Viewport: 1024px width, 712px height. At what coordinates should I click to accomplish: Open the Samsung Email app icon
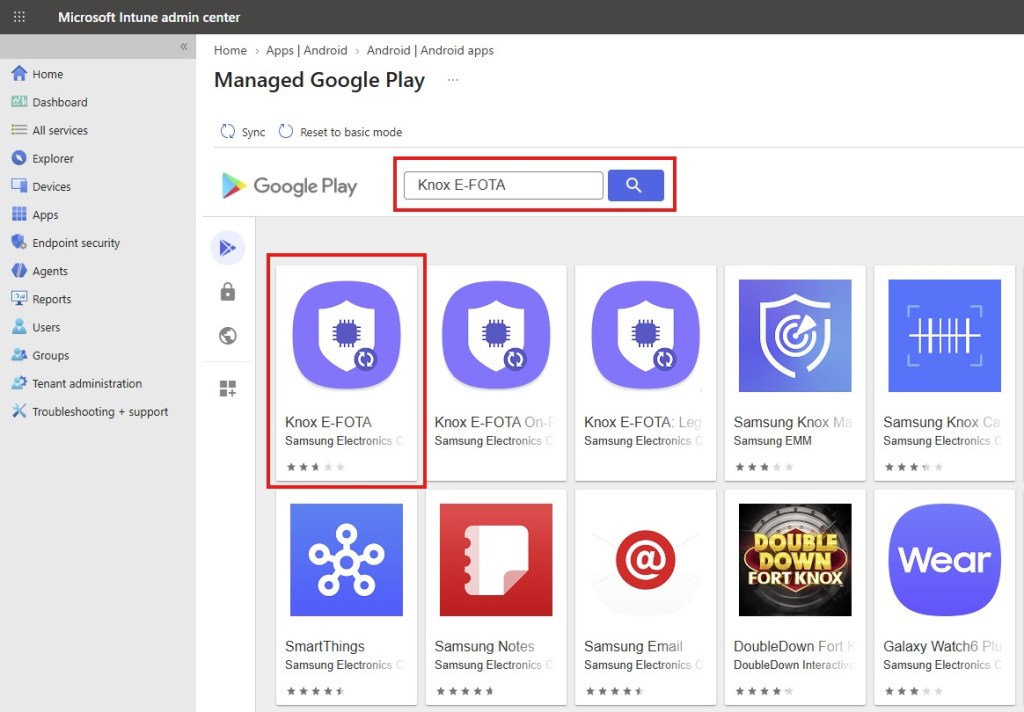click(645, 560)
